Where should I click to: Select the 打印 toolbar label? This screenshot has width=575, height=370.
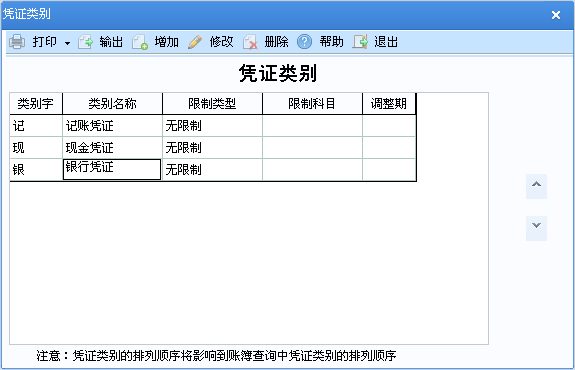45,42
